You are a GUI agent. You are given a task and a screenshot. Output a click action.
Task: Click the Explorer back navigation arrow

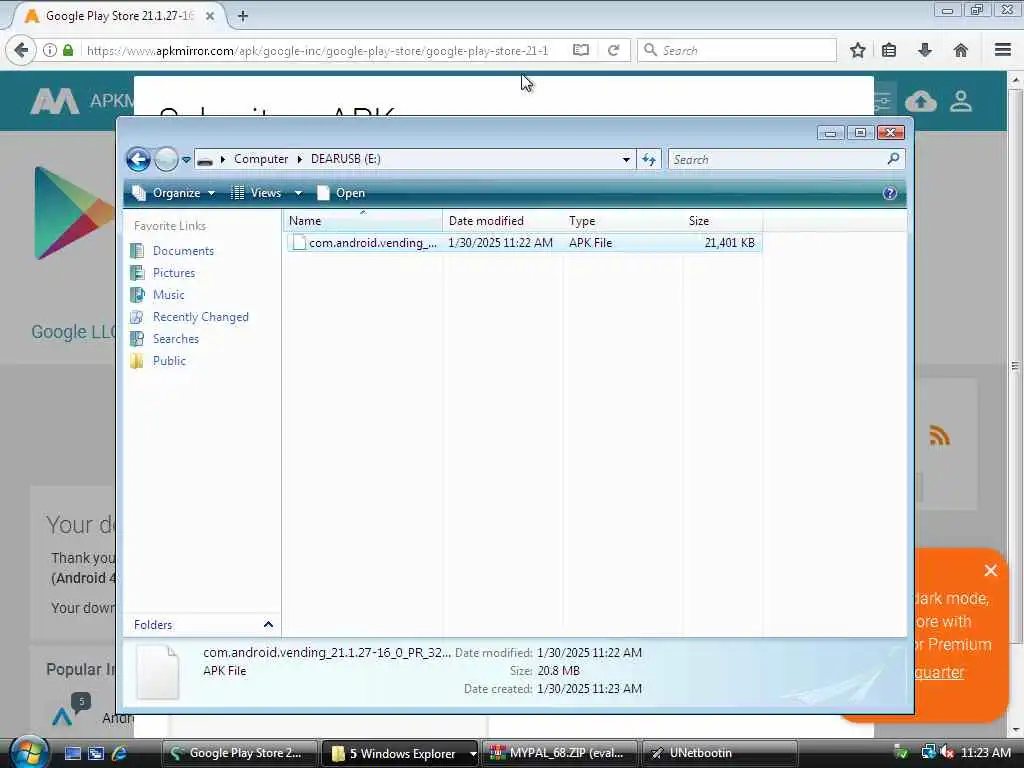(x=138, y=159)
